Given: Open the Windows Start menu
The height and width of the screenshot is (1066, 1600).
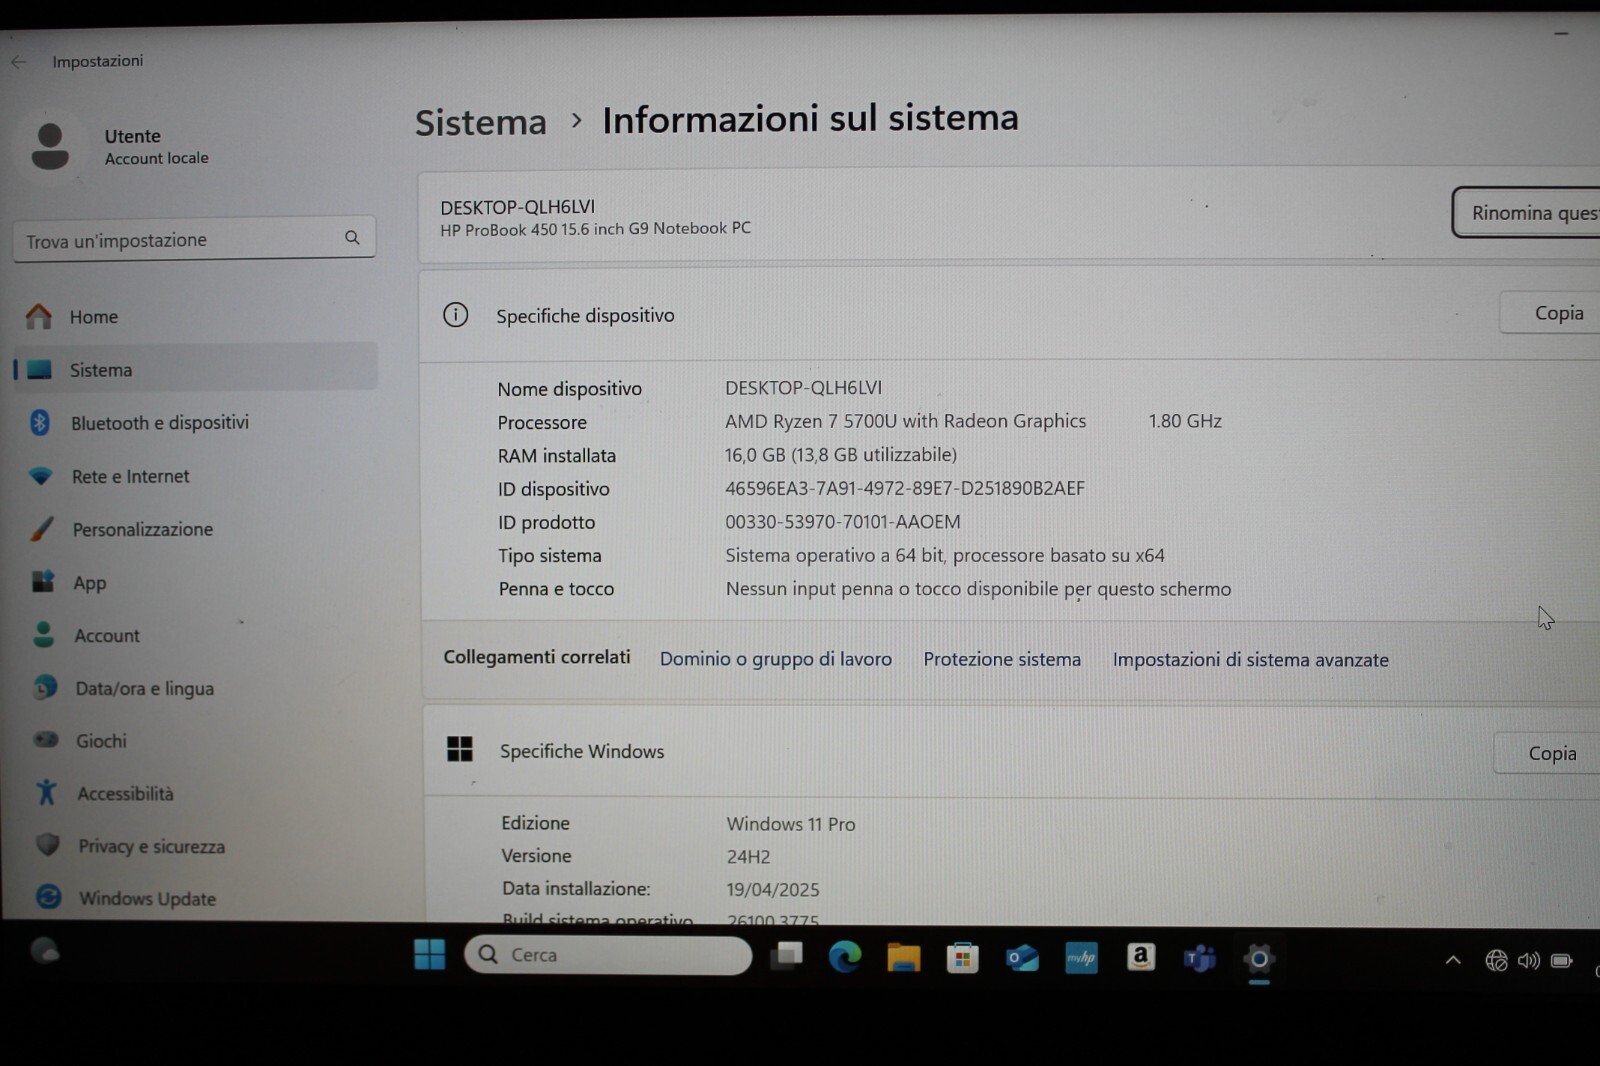Looking at the screenshot, I should tap(430, 955).
